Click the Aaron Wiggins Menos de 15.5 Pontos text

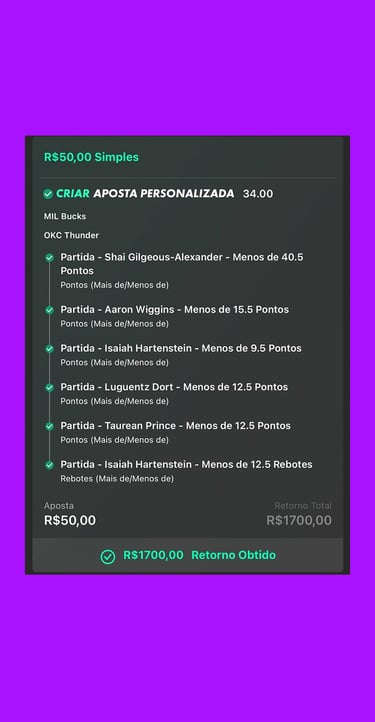pyautogui.click(x=175, y=309)
